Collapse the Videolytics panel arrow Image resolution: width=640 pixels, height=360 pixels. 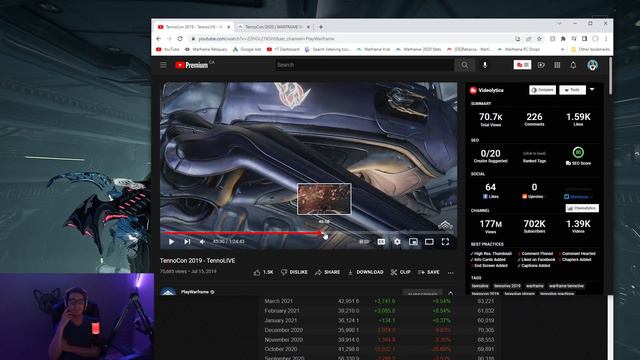click(x=592, y=89)
